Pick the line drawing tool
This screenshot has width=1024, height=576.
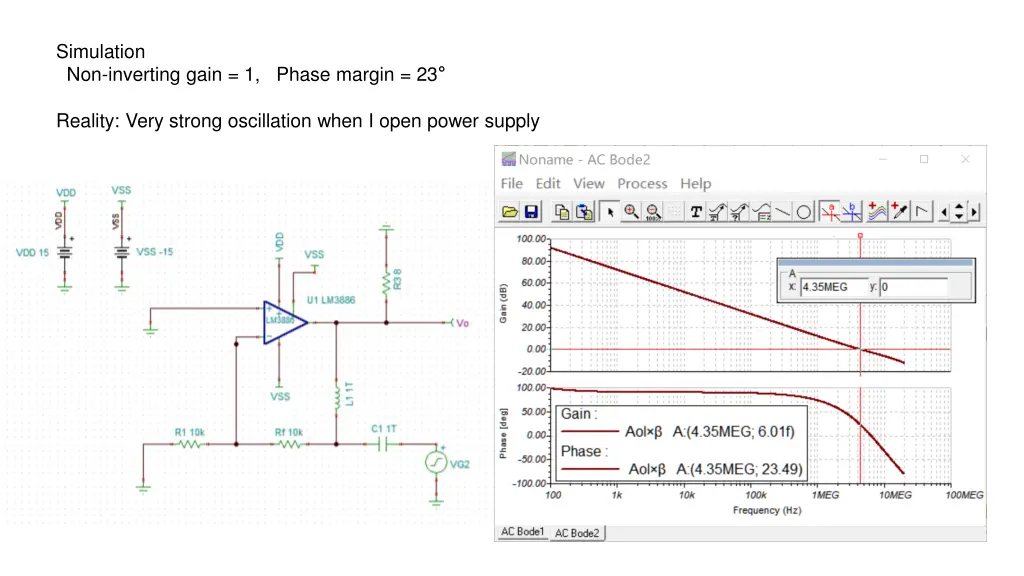pyautogui.click(x=782, y=211)
